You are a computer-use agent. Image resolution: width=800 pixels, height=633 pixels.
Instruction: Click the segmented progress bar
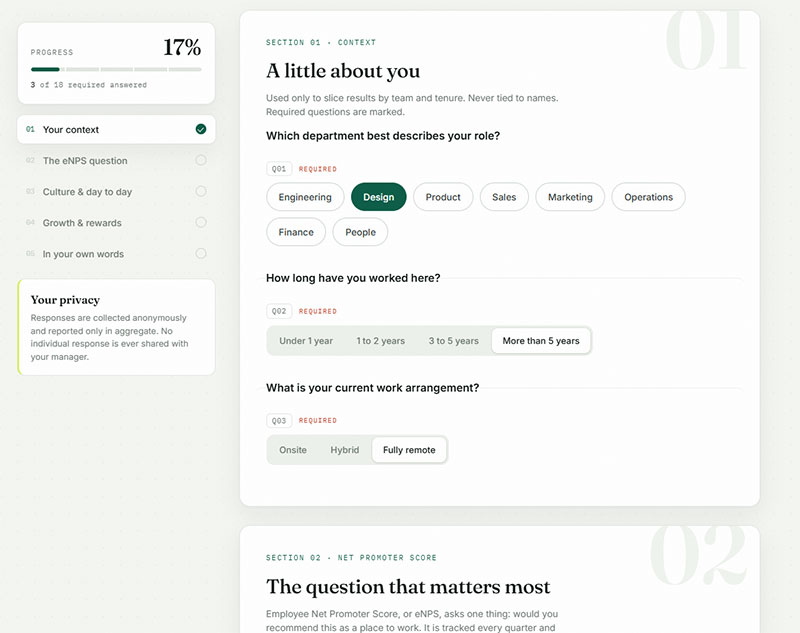point(116,69)
